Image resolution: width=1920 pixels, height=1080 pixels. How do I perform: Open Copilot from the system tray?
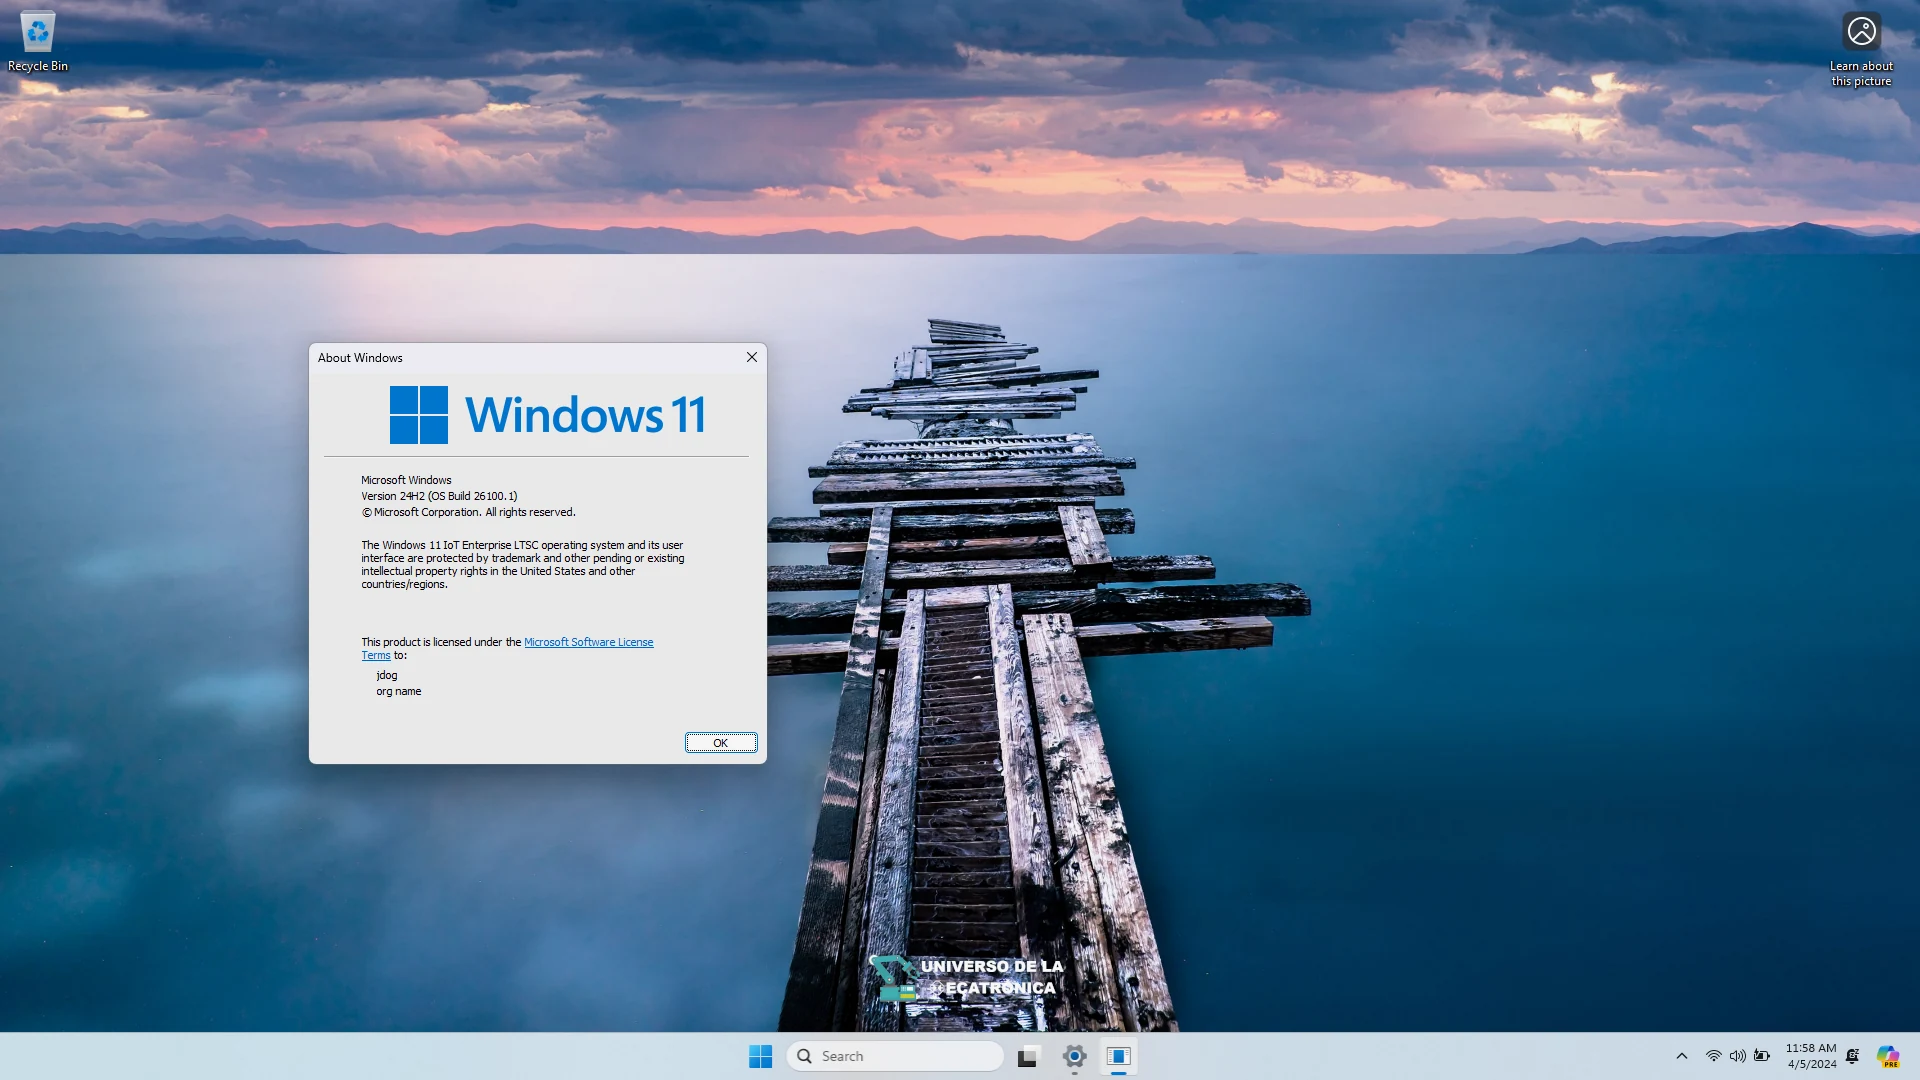[1889, 1056]
